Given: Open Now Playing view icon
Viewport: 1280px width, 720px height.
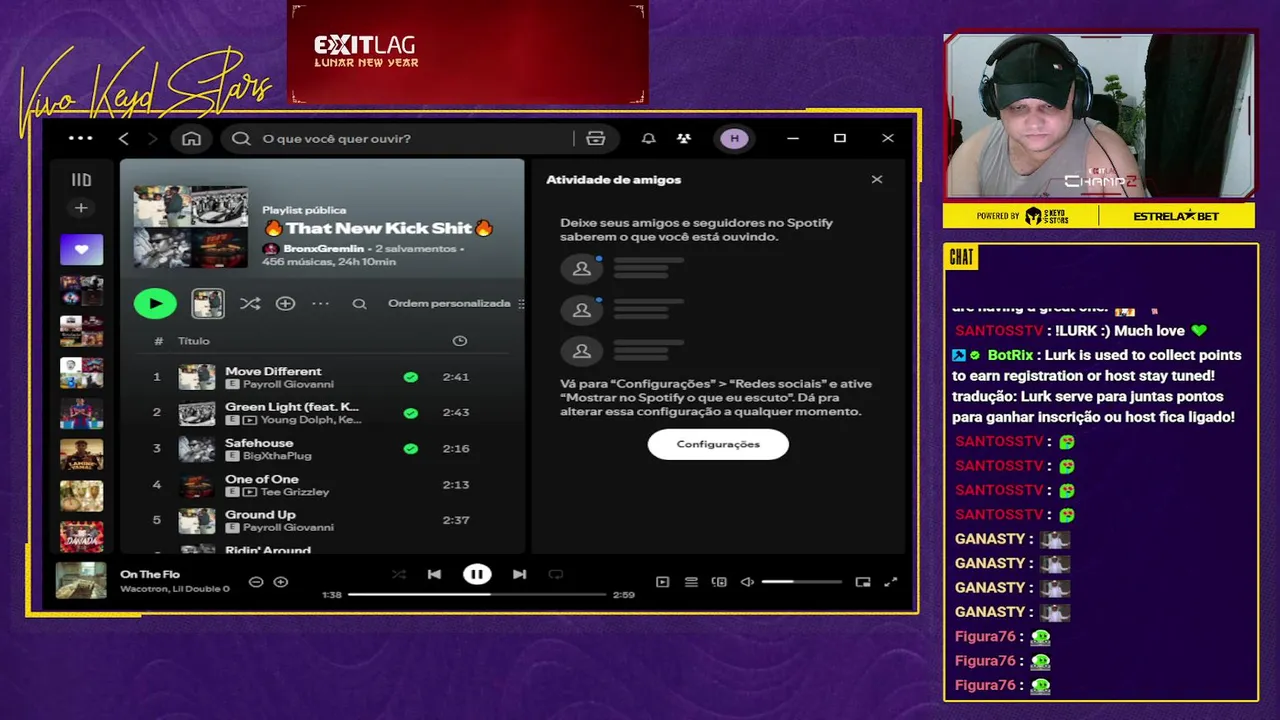Looking at the screenshot, I should point(662,582).
